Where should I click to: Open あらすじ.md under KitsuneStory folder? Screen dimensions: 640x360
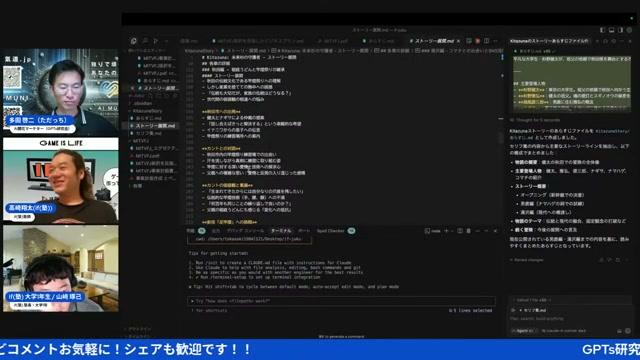[x=149, y=118]
